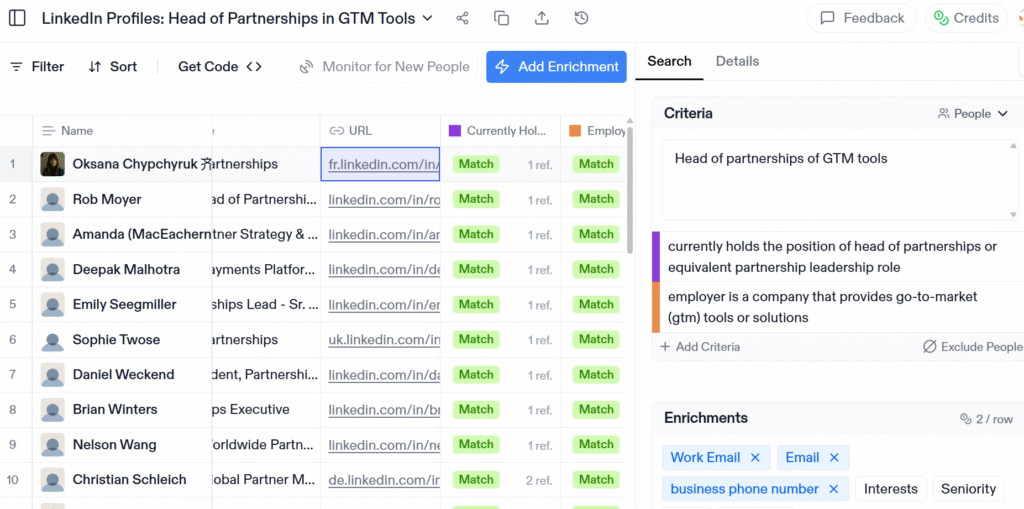The width and height of the screenshot is (1024, 509).
Task: Click the duplicate copy icon
Action: click(502, 18)
